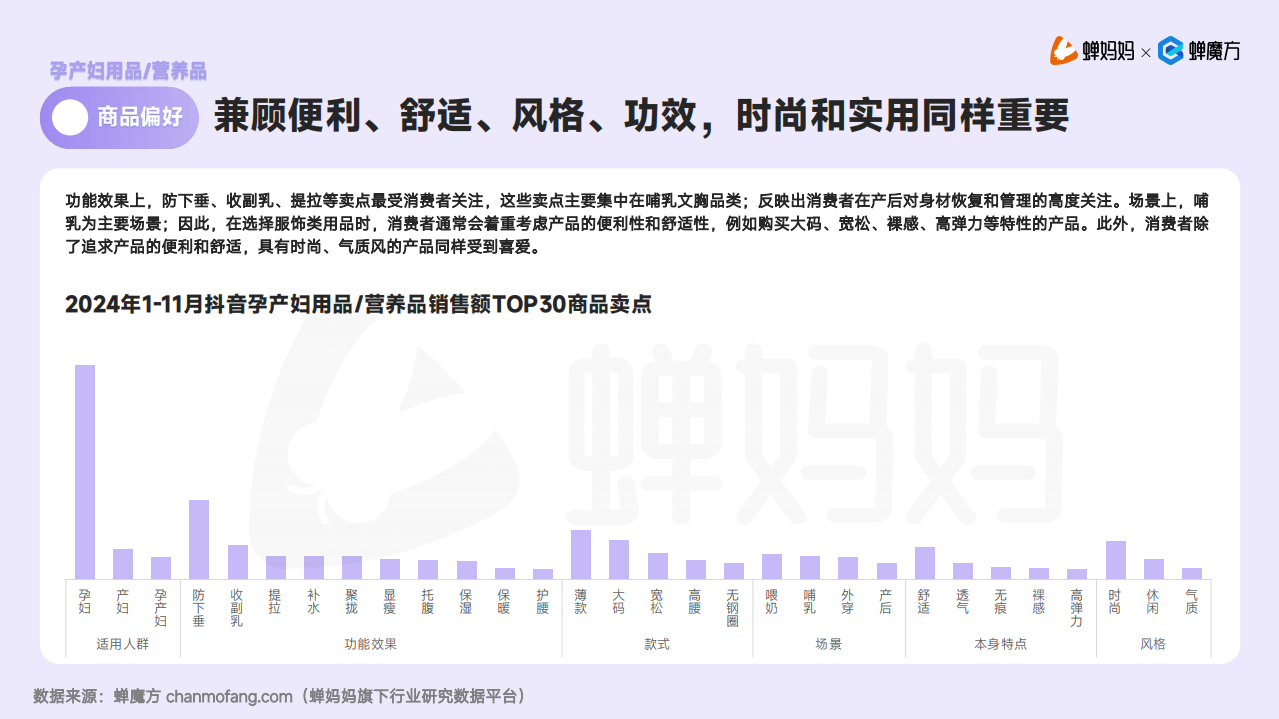Select the 风格 category group label
Viewport: 1279px width, 719px height.
1153,644
